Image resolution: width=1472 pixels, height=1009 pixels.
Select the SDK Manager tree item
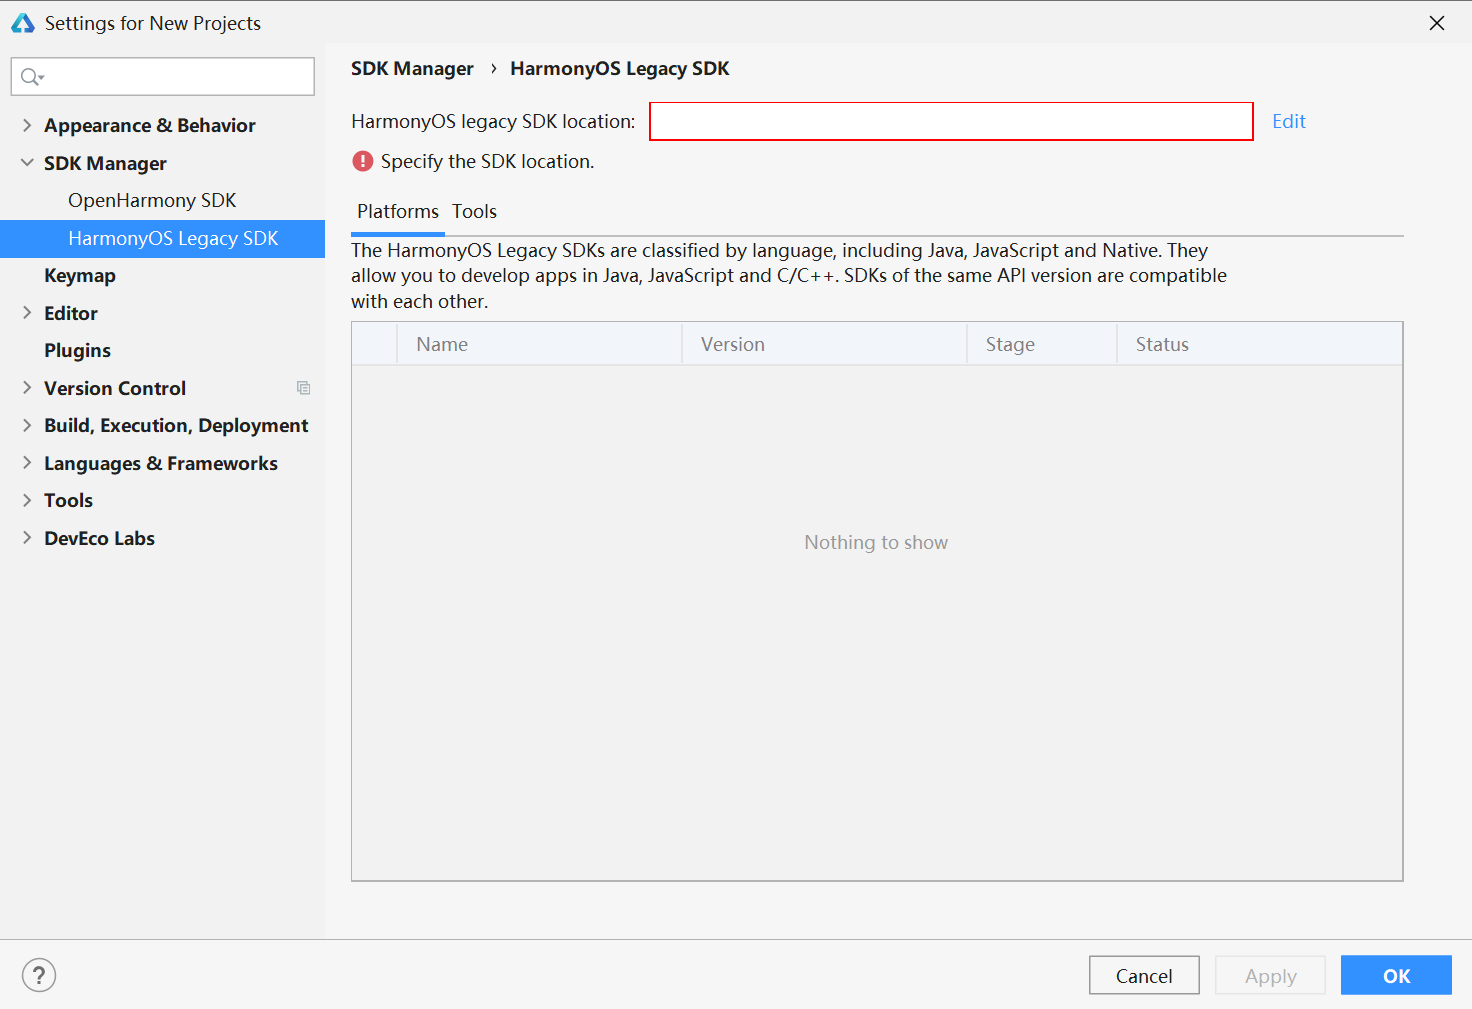coord(105,163)
